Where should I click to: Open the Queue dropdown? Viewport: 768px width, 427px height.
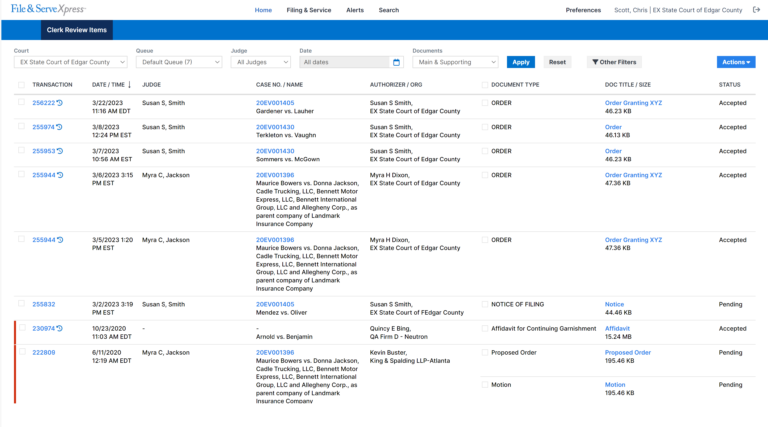[x=179, y=62]
